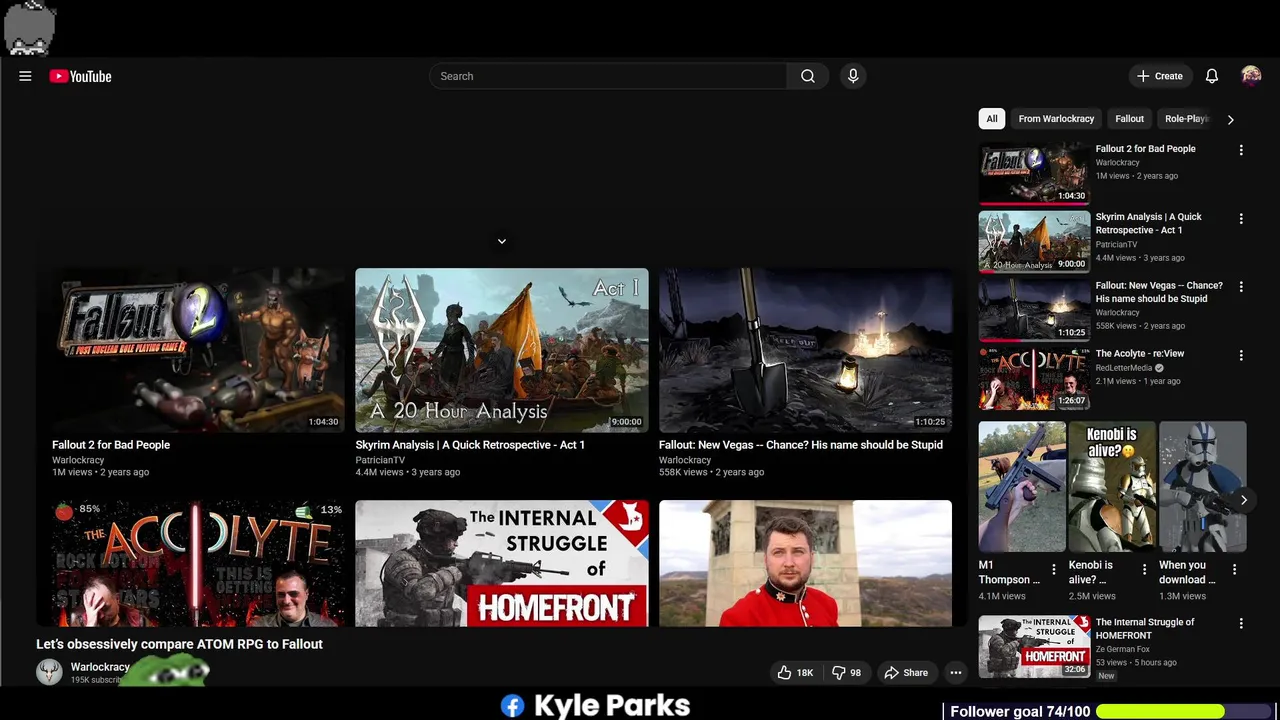Click sidebar title Skyrim Analysis Quick Retrospective
The width and height of the screenshot is (1280, 720).
click(x=1148, y=223)
